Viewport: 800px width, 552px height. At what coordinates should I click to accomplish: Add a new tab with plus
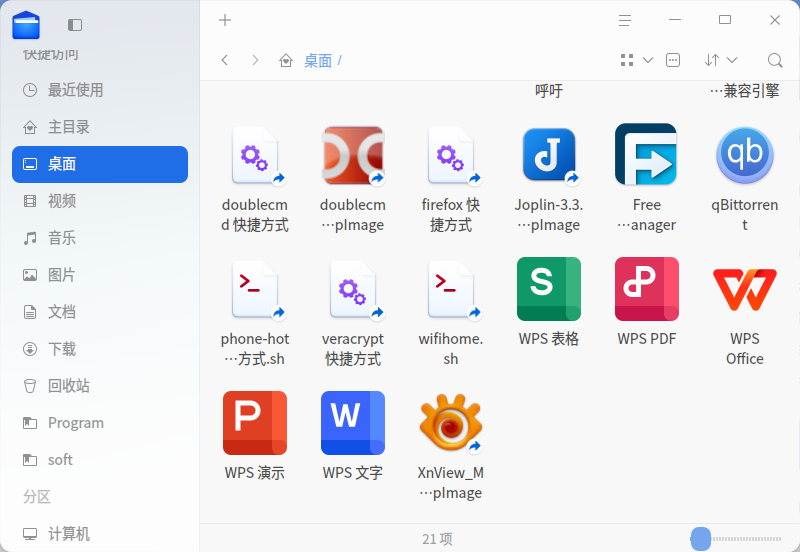pyautogui.click(x=225, y=20)
